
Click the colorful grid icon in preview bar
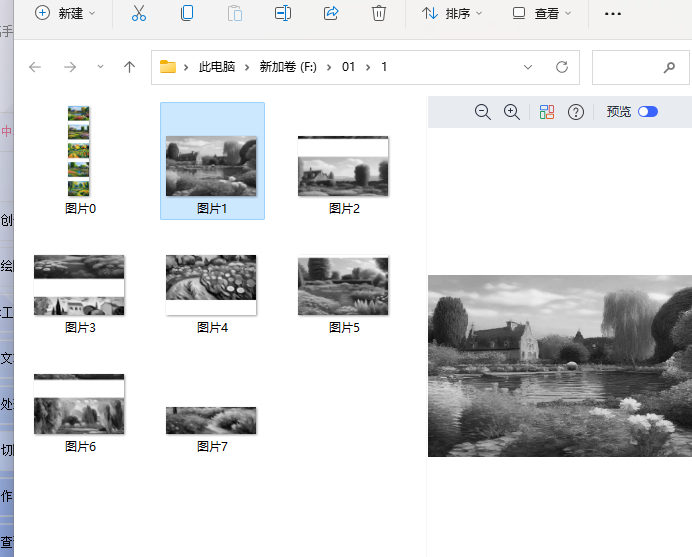(546, 112)
